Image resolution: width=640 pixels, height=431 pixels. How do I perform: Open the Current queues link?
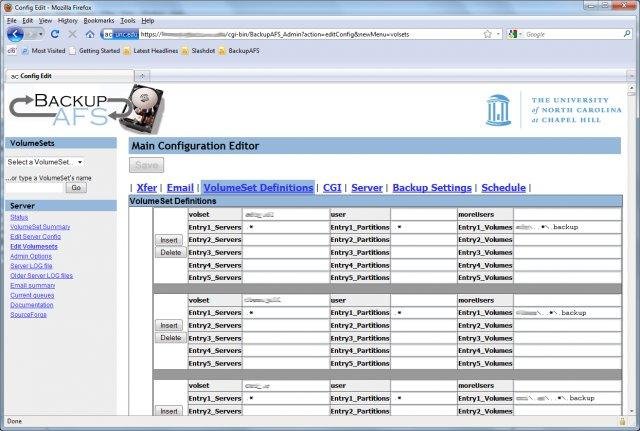[32, 295]
